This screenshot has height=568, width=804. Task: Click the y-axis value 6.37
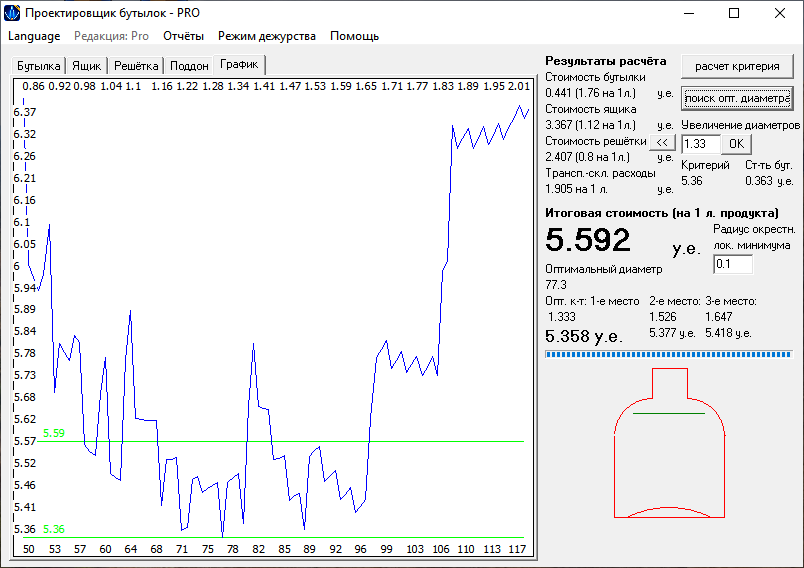[25, 112]
